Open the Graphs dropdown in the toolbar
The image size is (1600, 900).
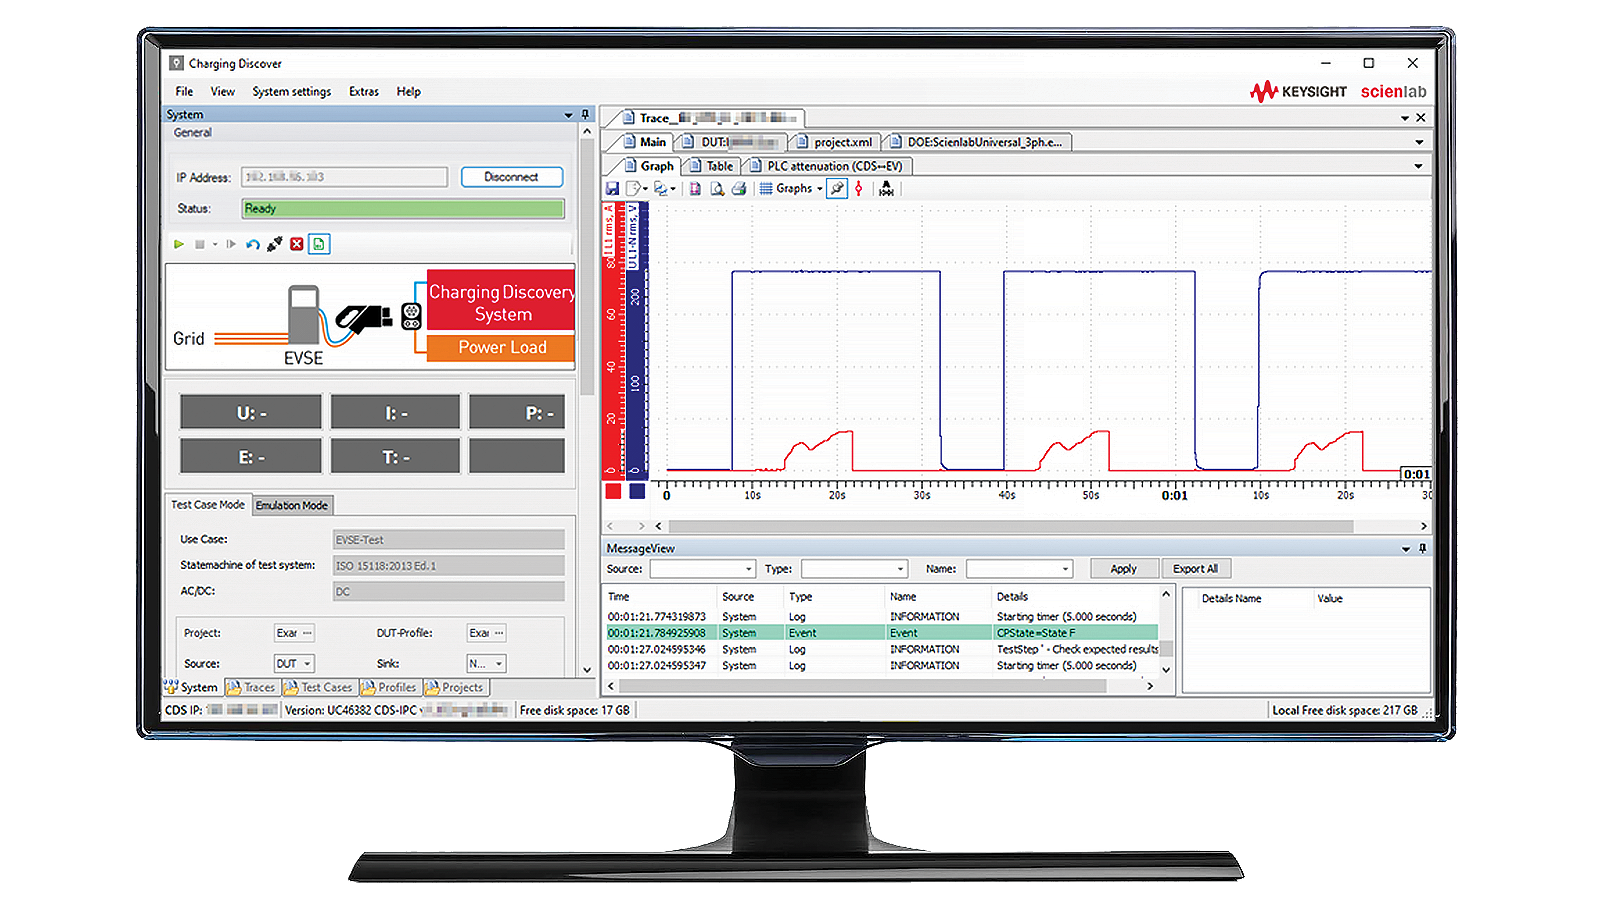[x=791, y=188]
